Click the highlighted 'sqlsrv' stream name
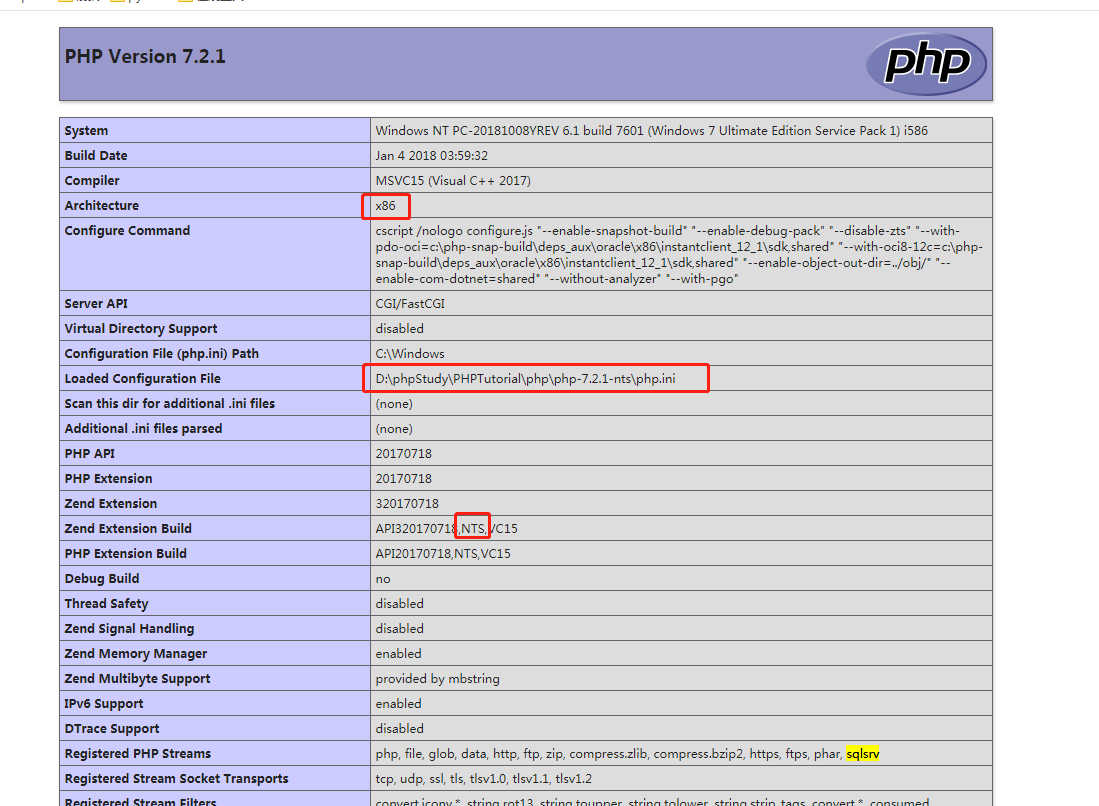The image size is (1099, 806). pos(863,753)
